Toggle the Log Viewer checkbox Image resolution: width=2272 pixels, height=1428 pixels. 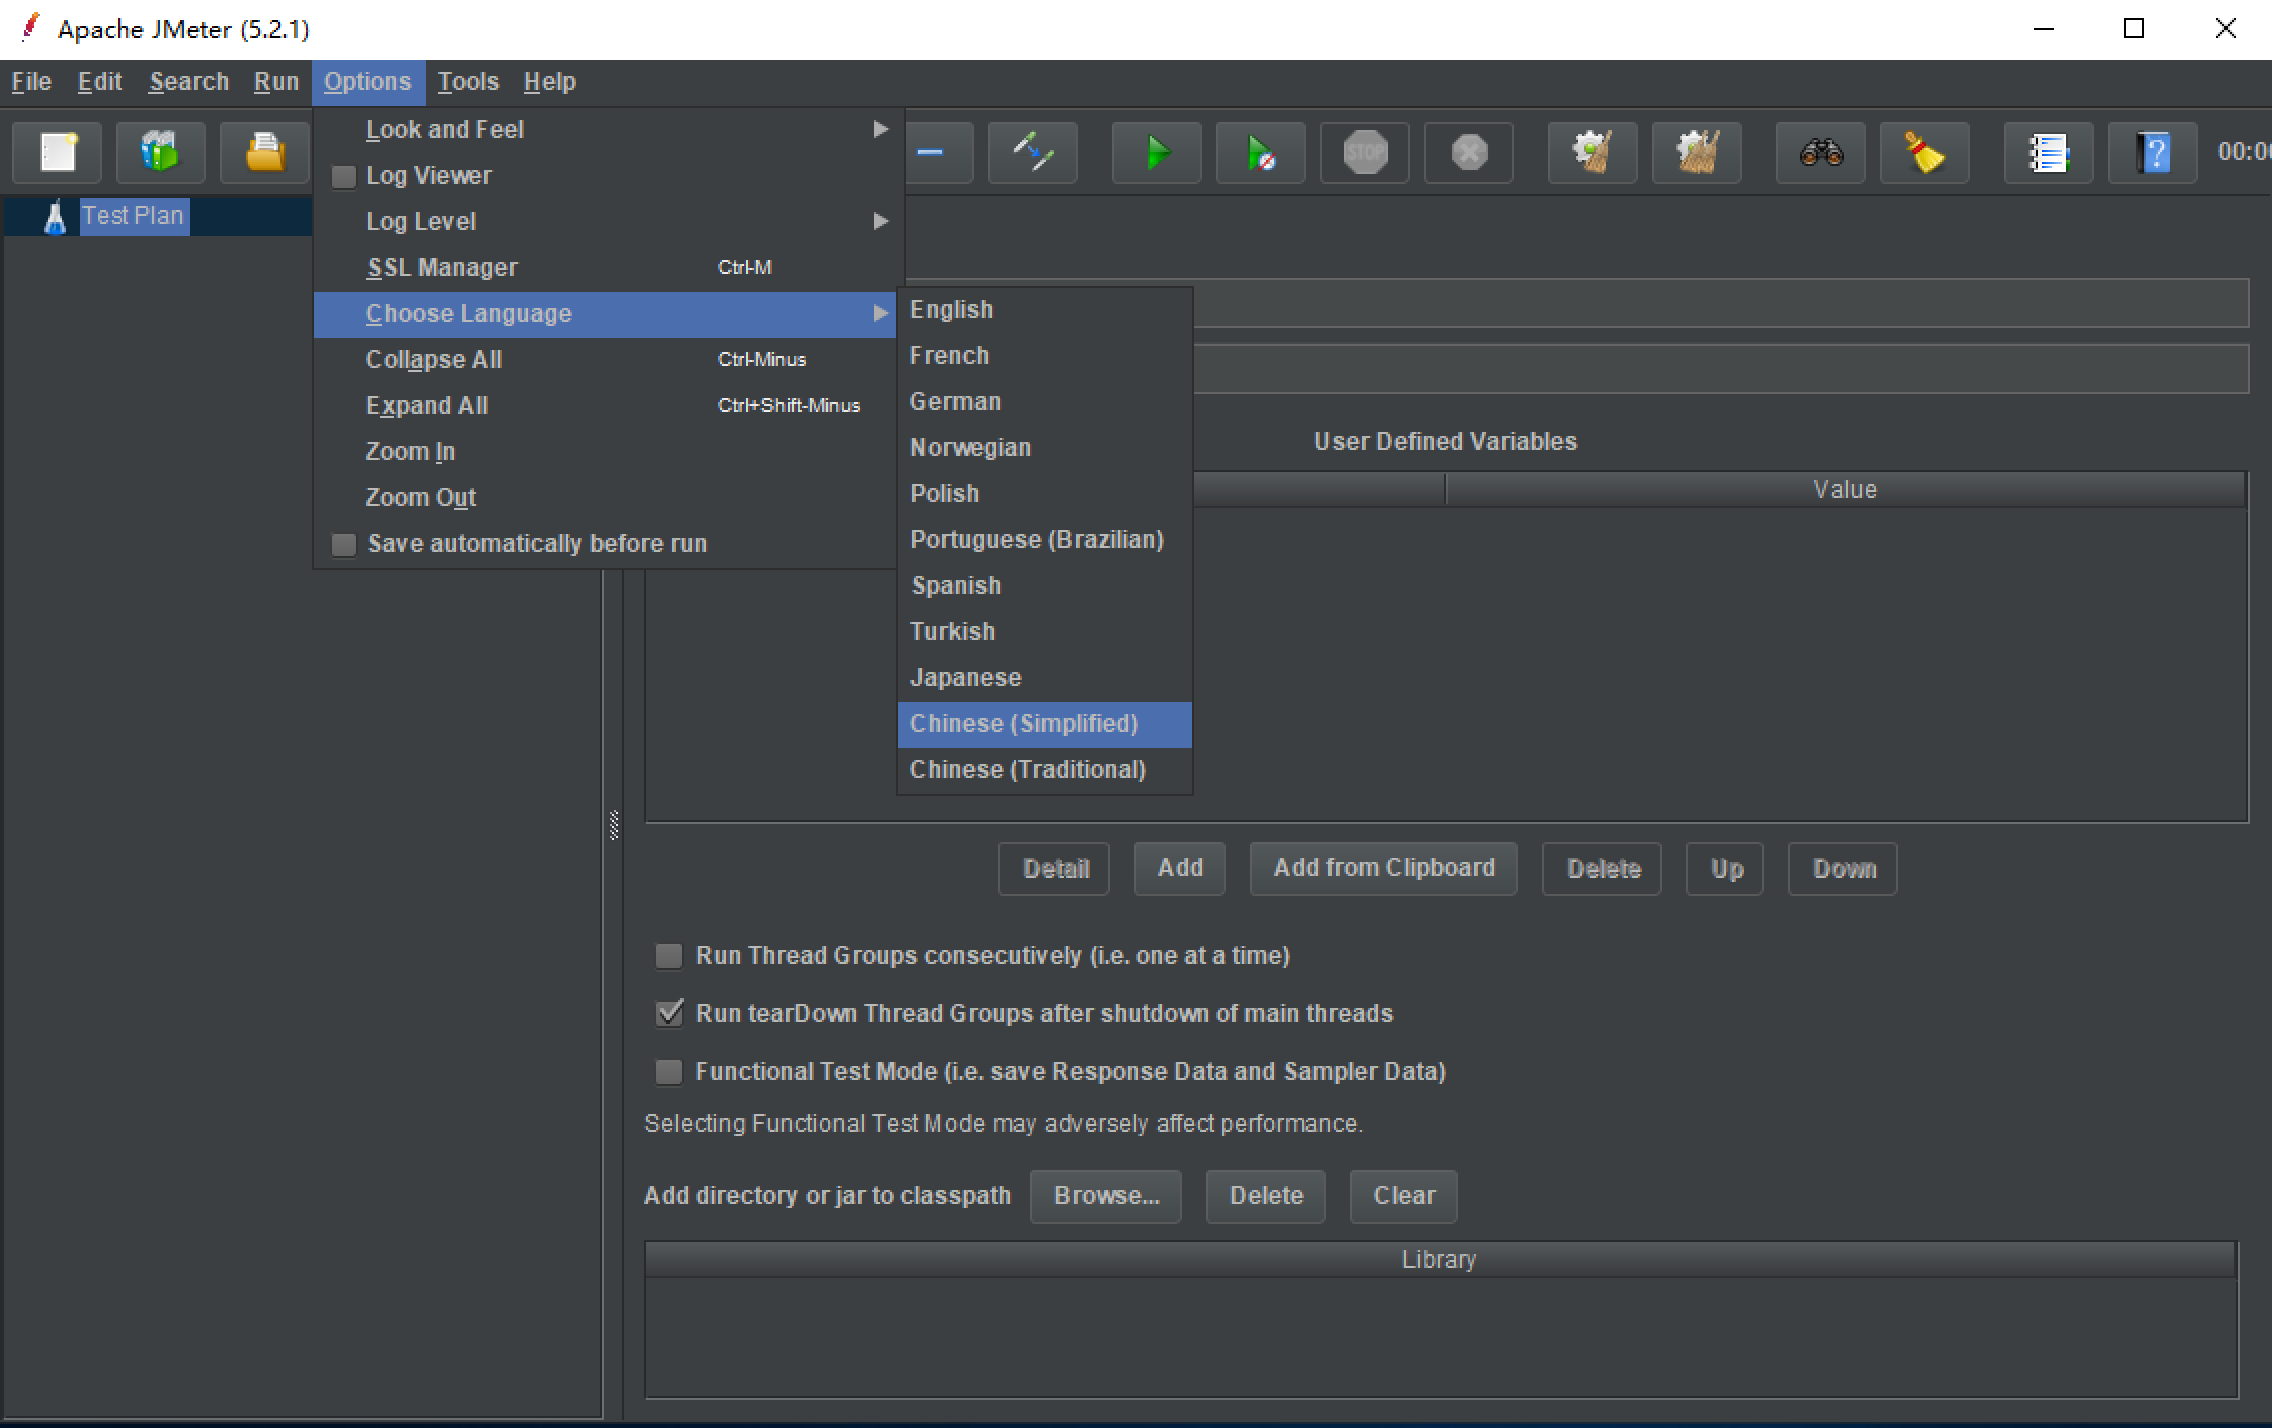(x=344, y=177)
